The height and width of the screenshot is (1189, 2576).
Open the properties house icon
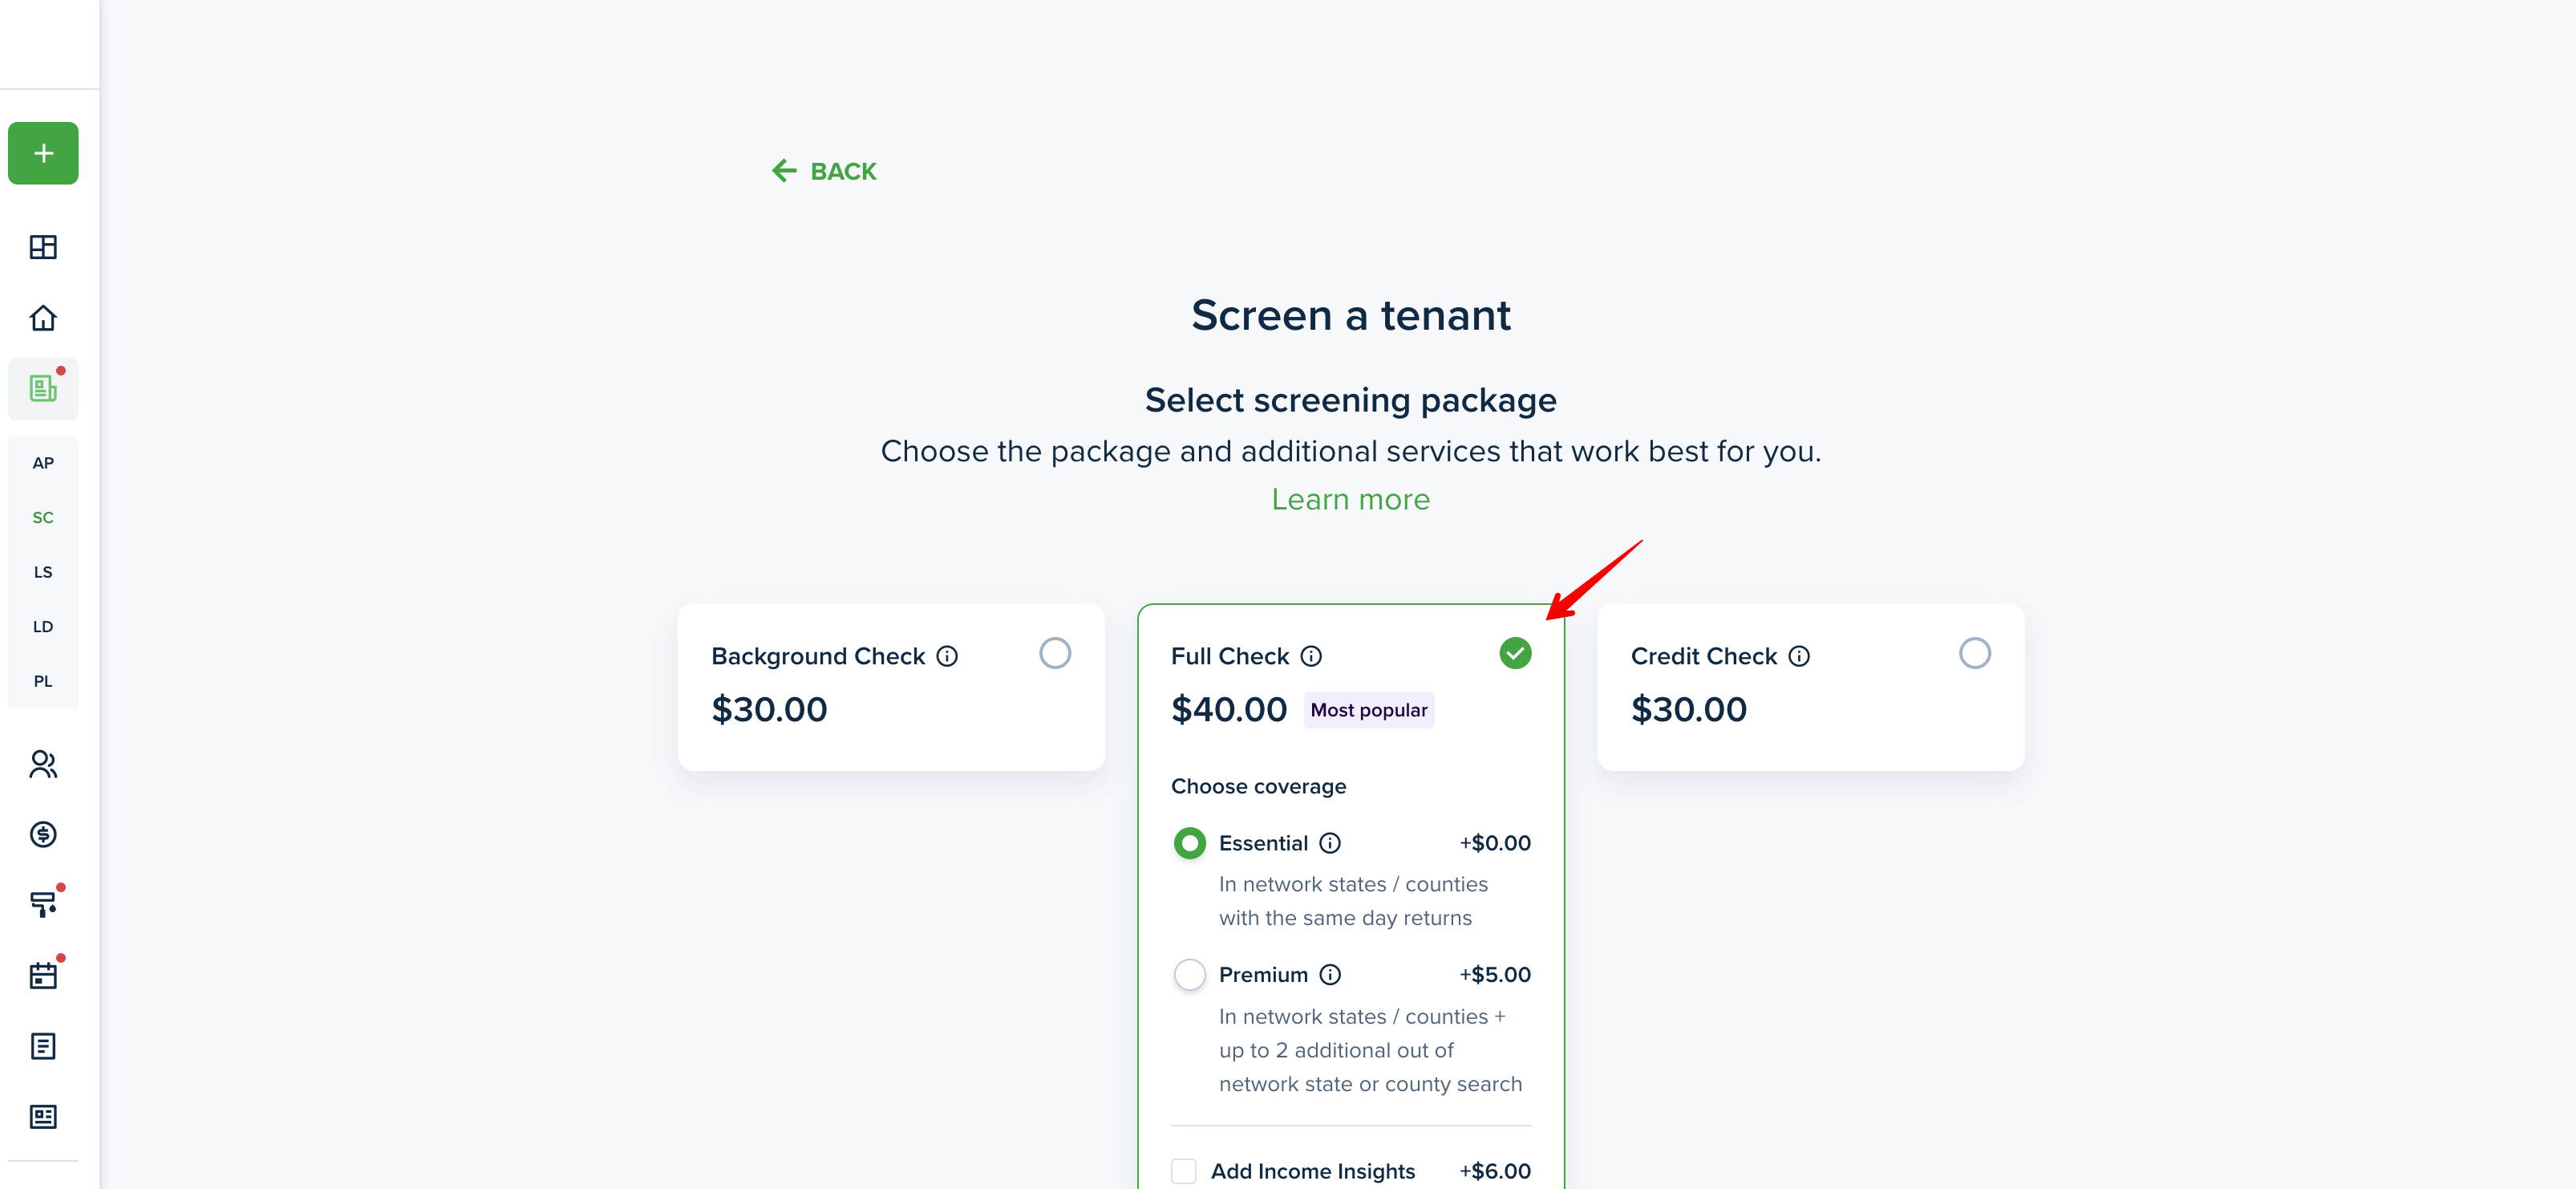click(43, 318)
